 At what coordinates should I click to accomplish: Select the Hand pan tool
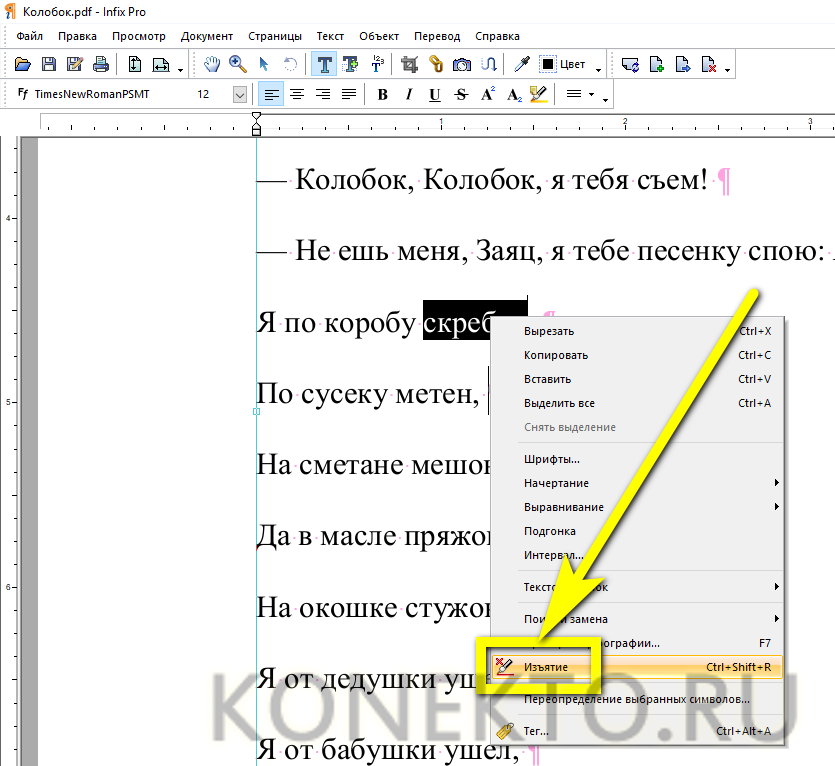(x=212, y=64)
